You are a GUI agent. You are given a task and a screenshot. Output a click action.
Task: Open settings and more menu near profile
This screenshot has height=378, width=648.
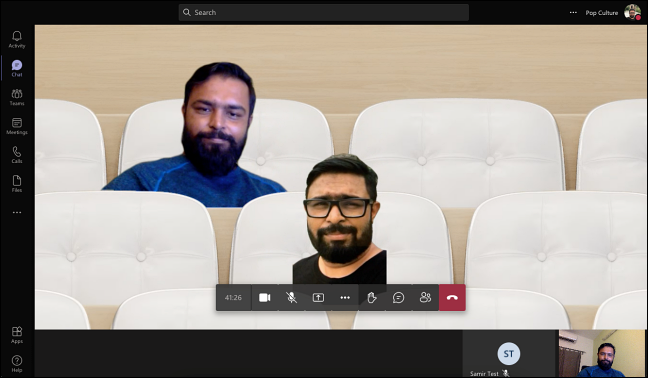573,12
